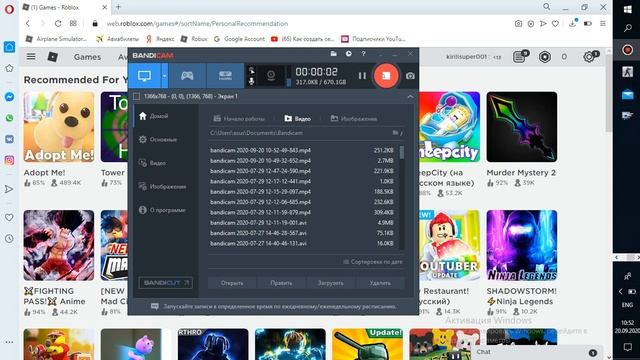Click the Загрузить button
640x360 pixels.
[x=331, y=283]
